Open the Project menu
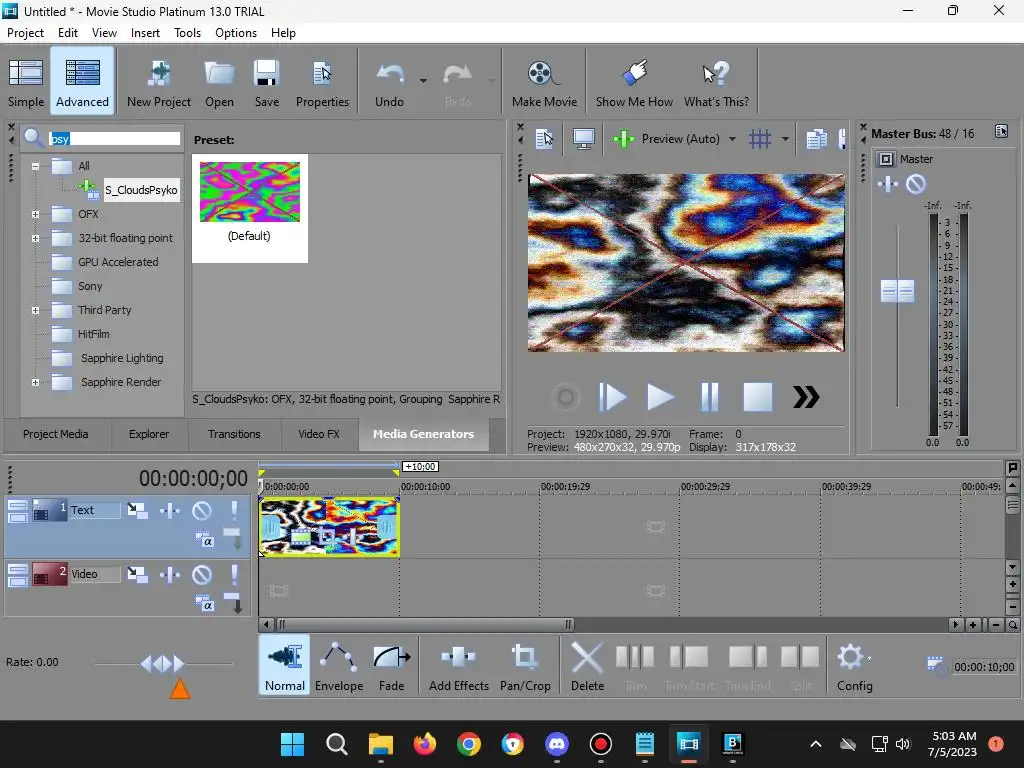 (25, 33)
